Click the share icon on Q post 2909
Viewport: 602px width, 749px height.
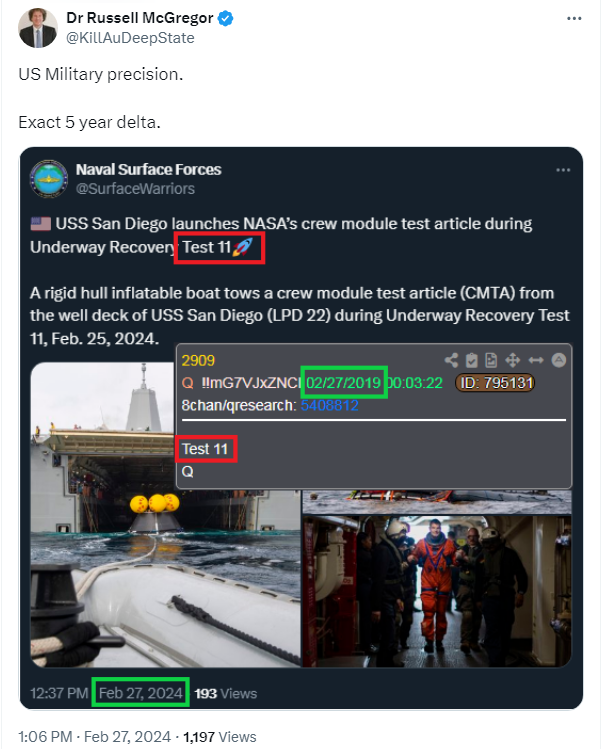click(x=451, y=360)
